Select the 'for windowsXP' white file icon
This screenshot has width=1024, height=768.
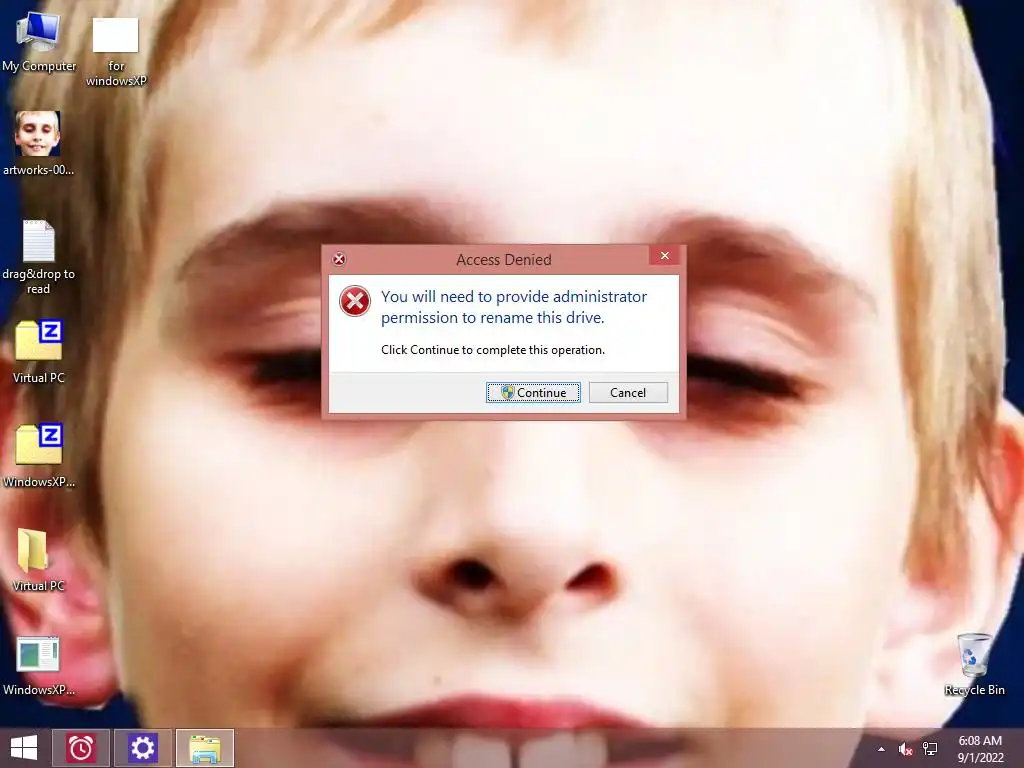tap(116, 35)
